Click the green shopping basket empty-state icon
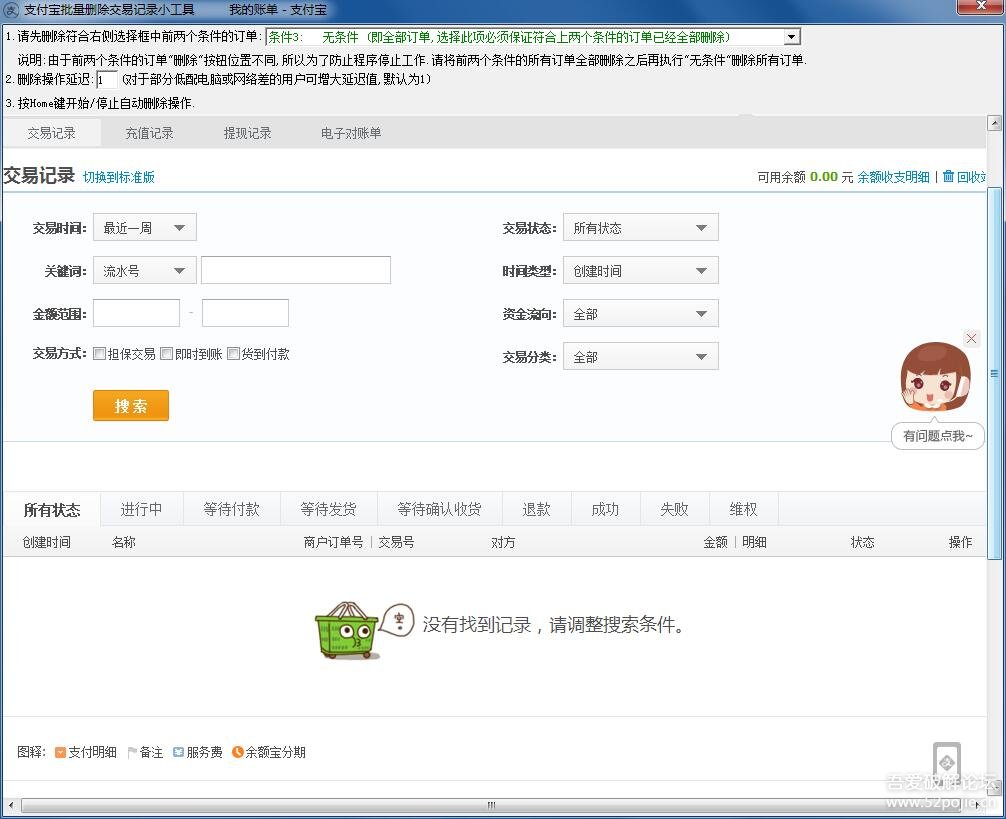 347,630
